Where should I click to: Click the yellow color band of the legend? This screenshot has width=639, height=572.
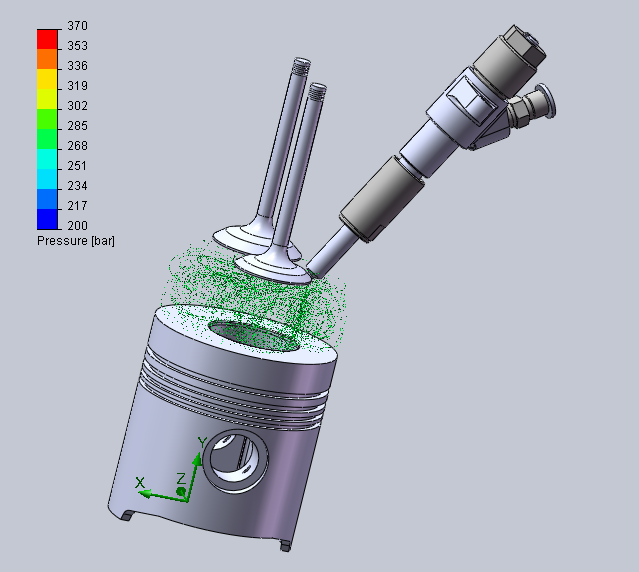coord(47,79)
